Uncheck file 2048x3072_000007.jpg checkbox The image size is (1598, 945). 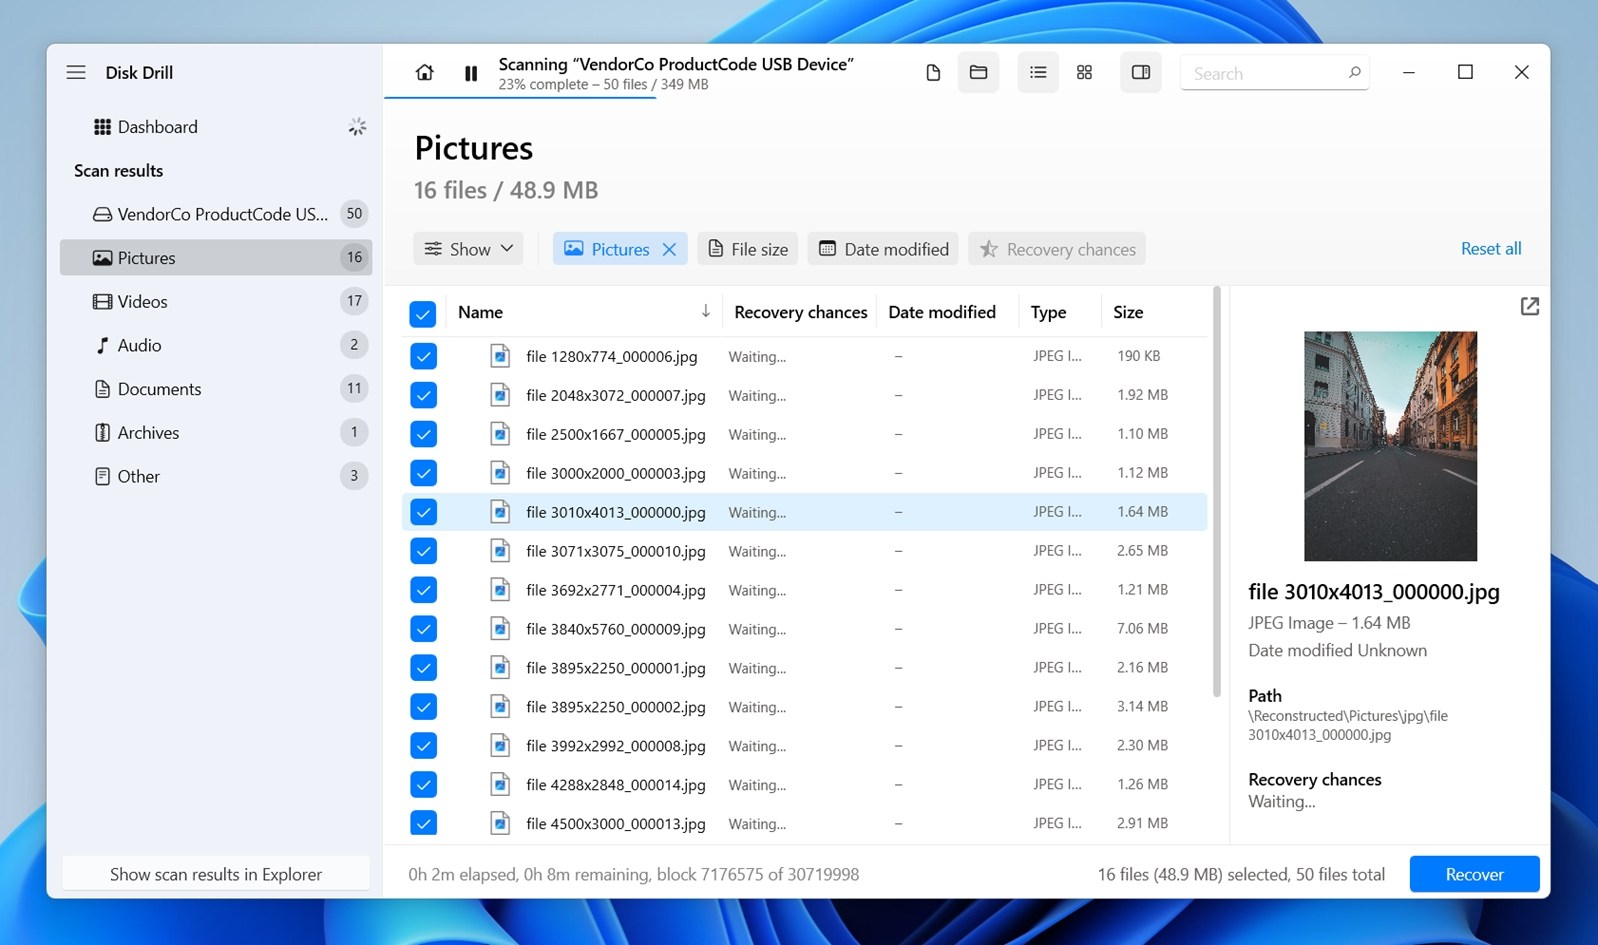pyautogui.click(x=423, y=395)
